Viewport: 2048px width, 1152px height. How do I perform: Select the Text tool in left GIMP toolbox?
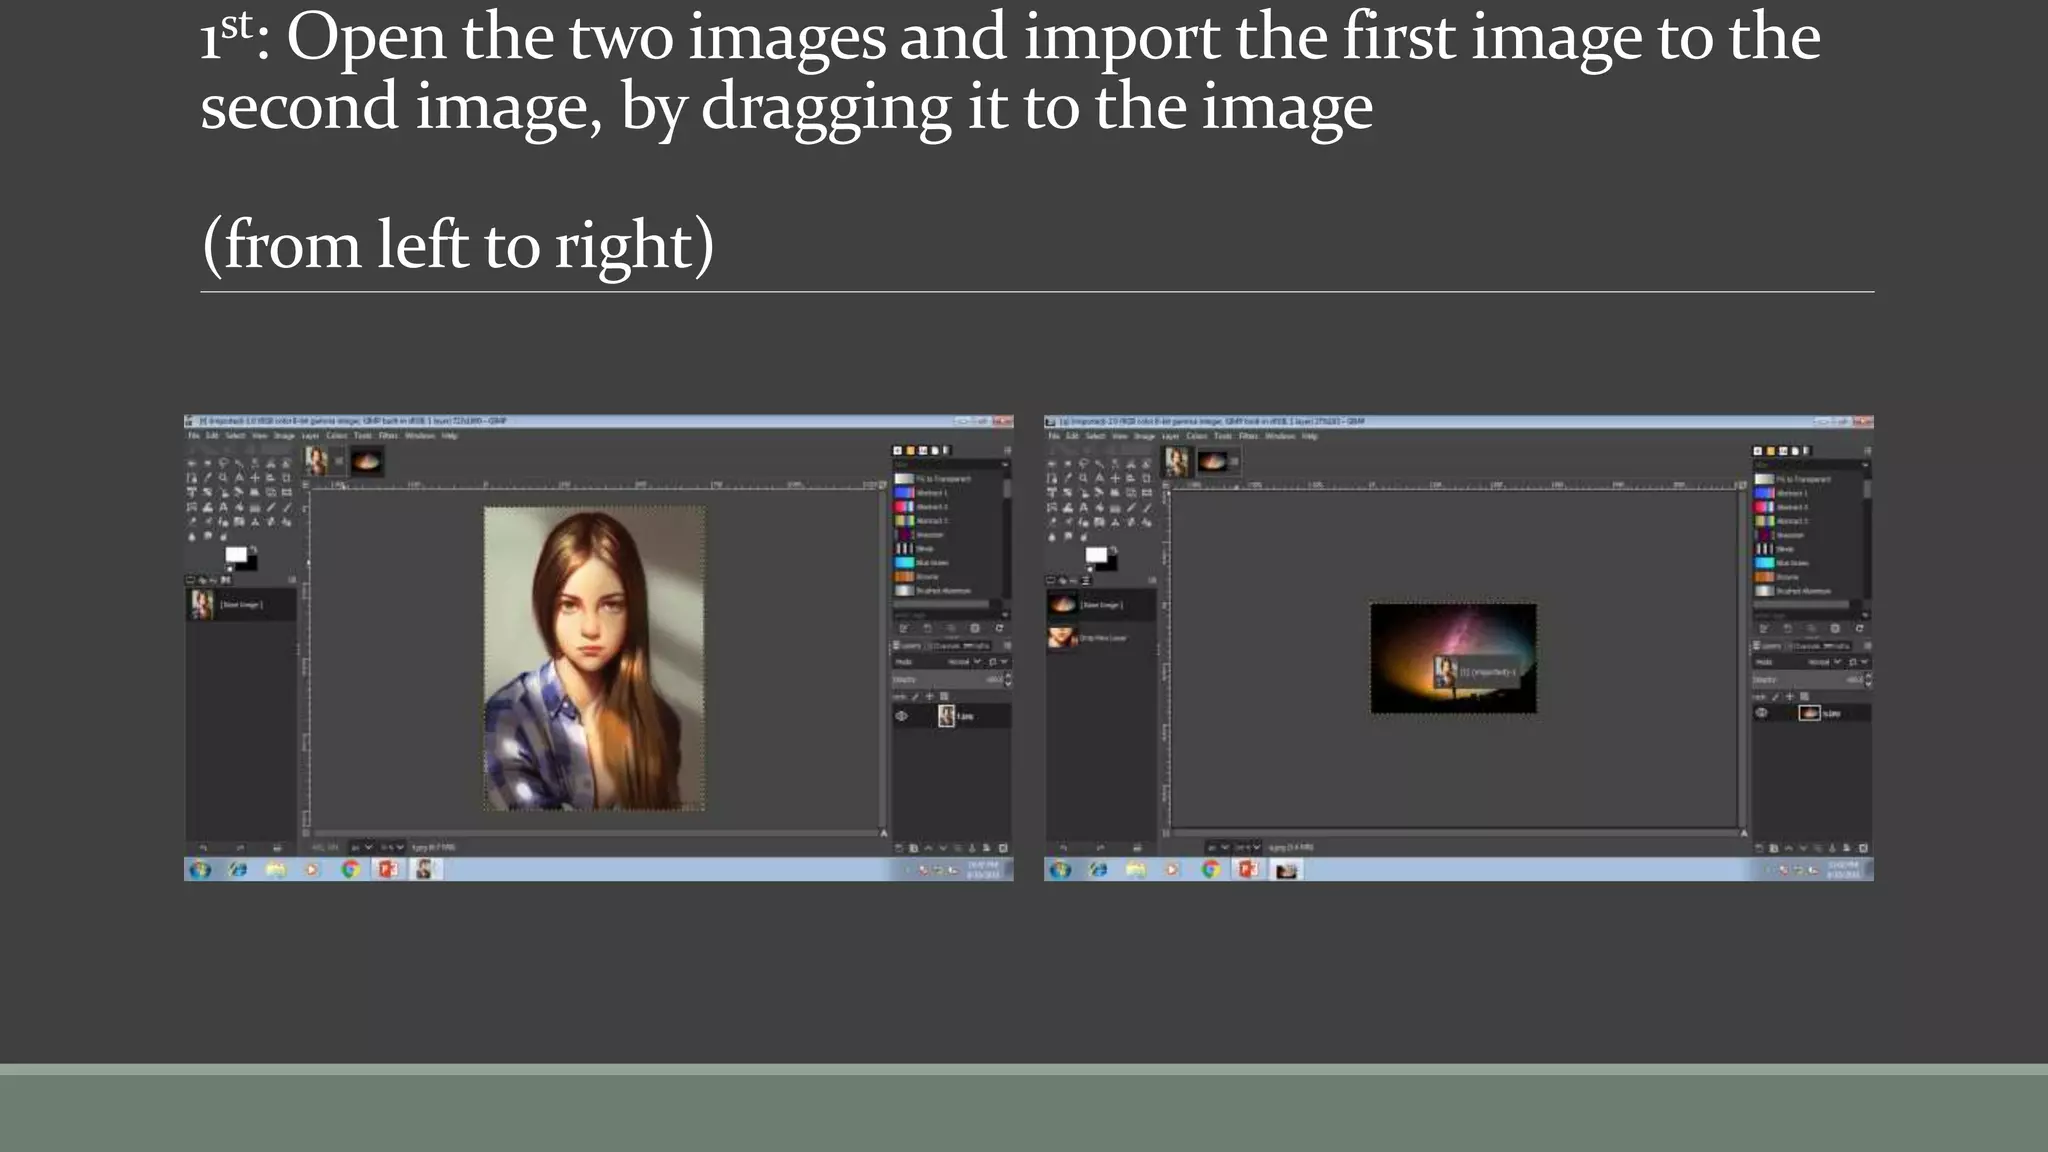224,508
